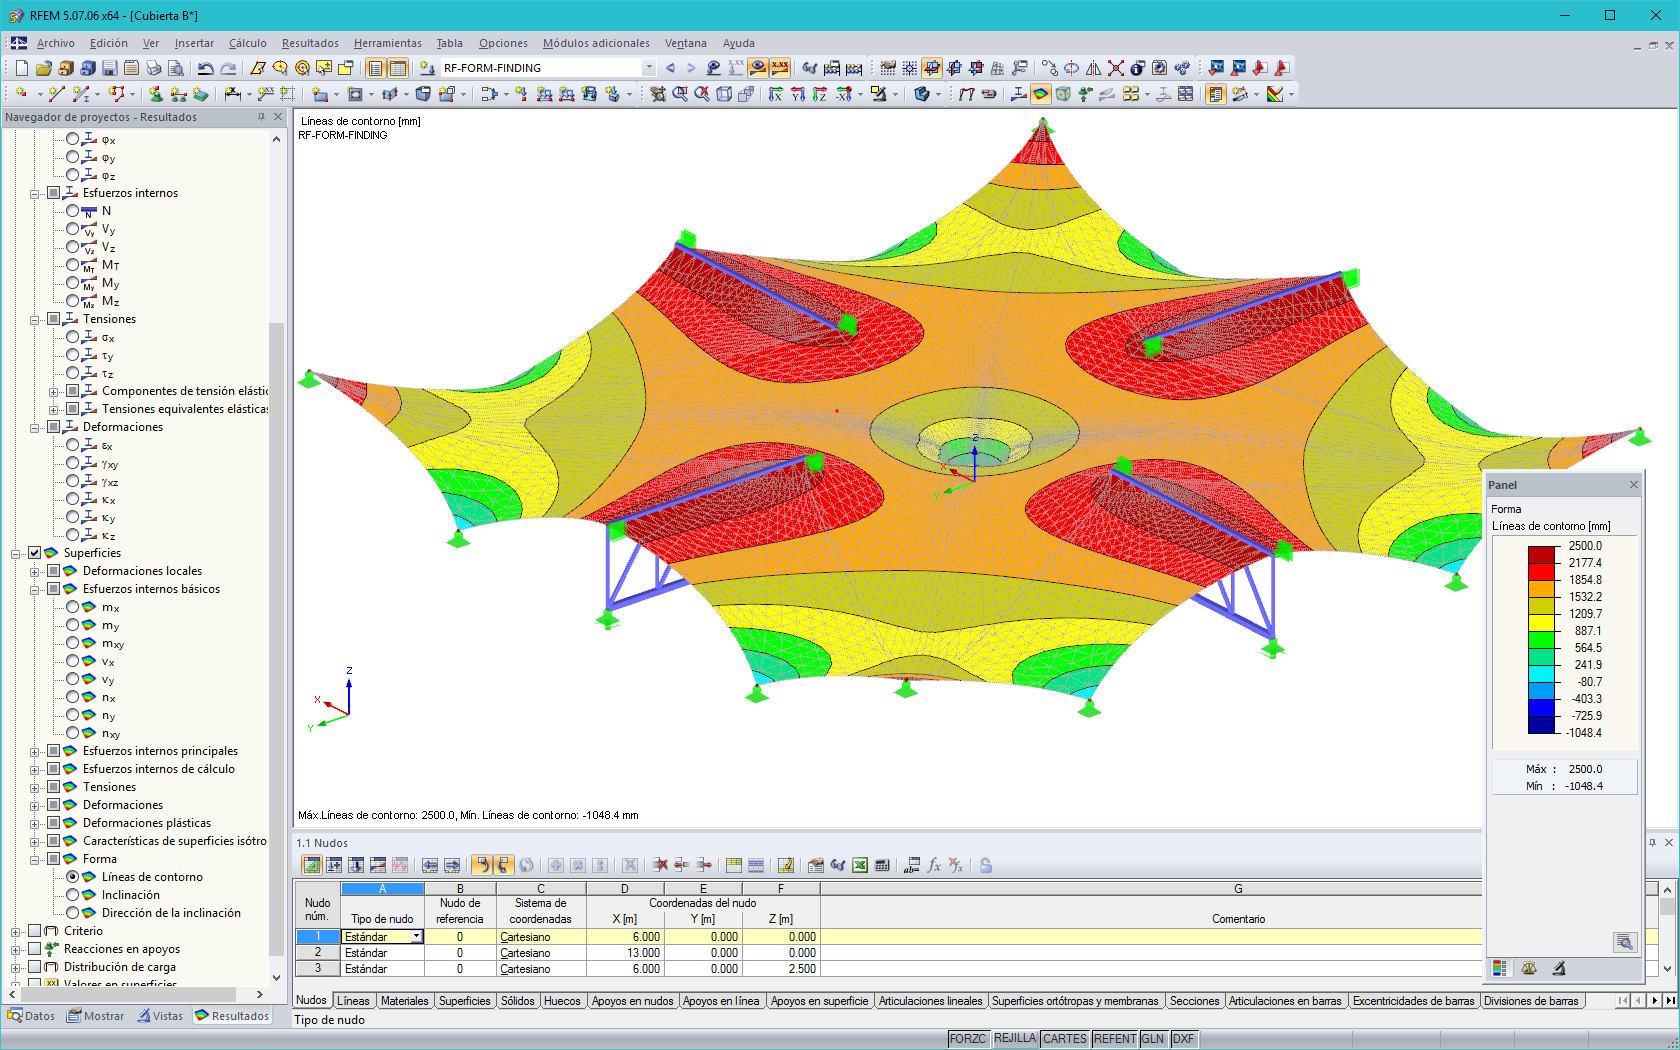Export table to Excel
This screenshot has width=1680, height=1050.
click(x=860, y=865)
